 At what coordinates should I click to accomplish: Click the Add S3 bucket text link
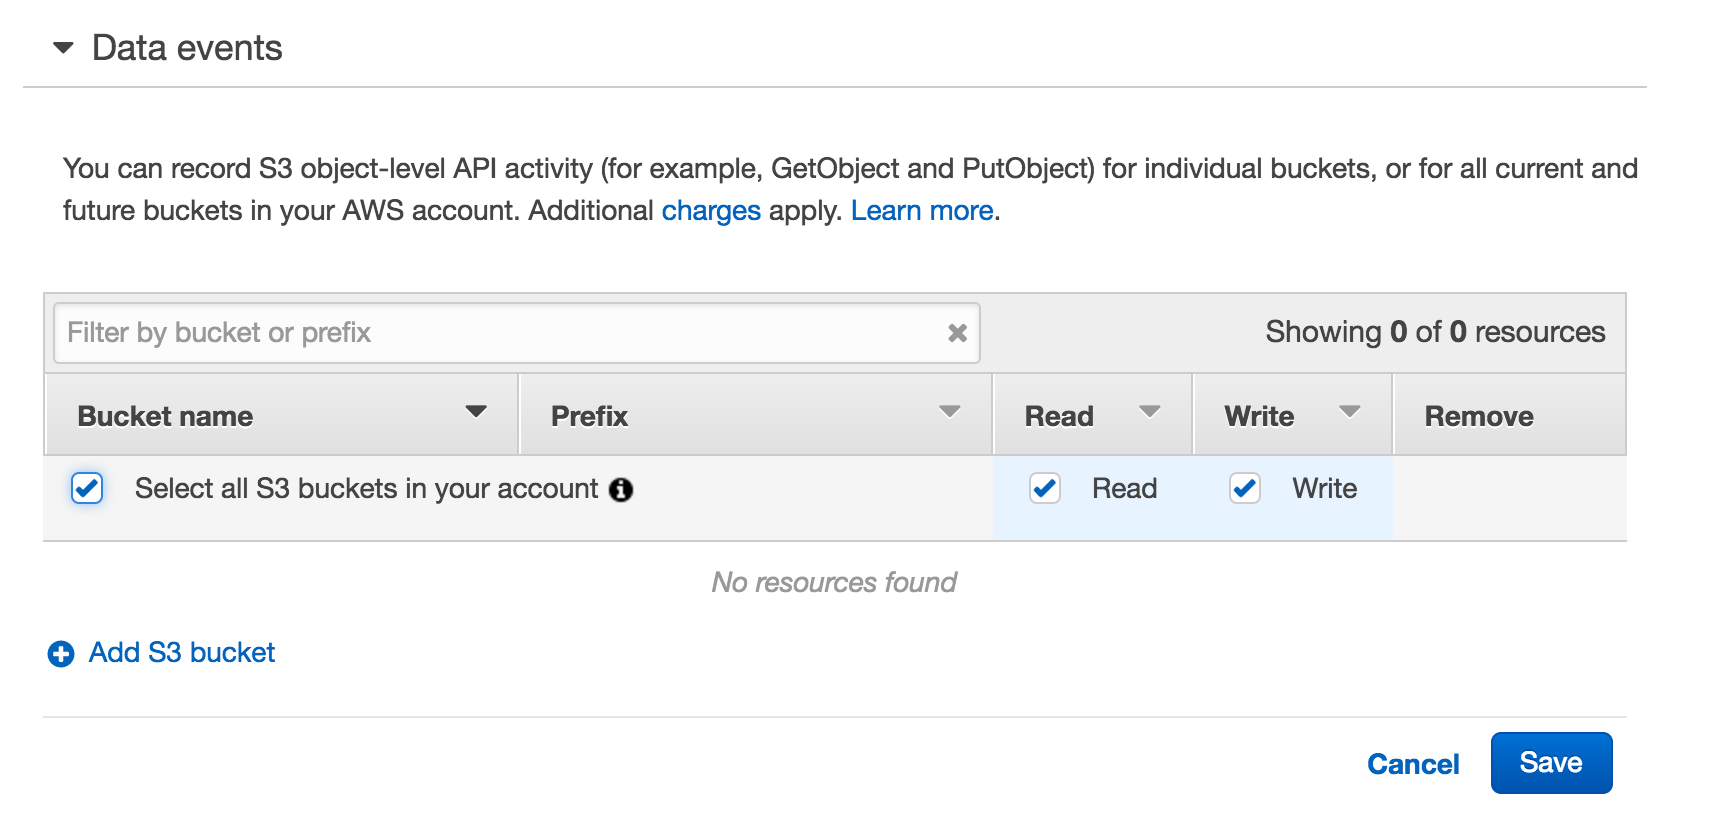tap(182, 653)
